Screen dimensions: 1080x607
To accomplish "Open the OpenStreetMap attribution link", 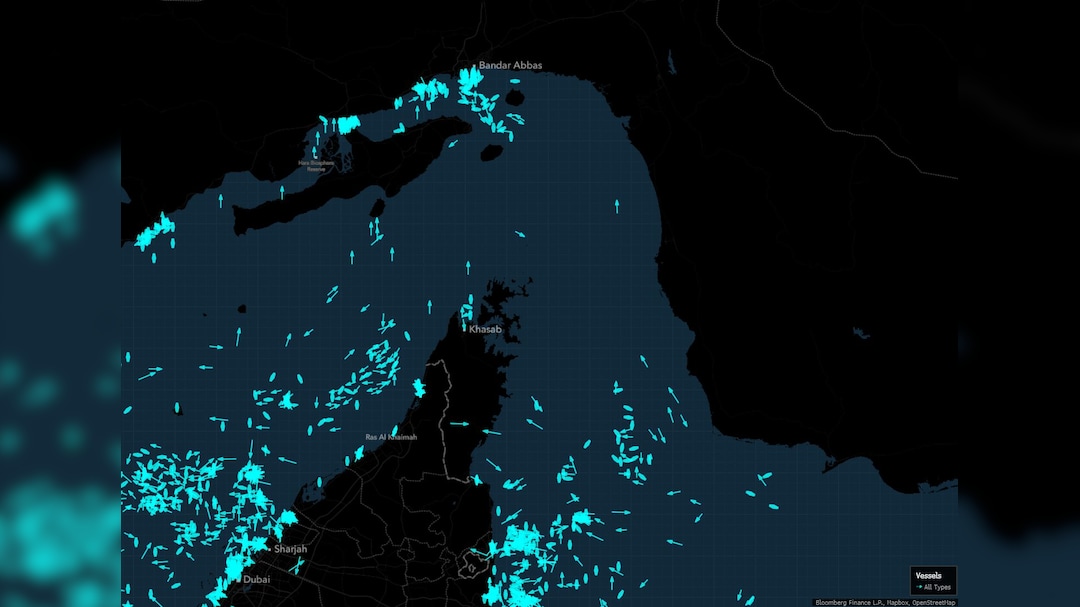I will coord(932,602).
